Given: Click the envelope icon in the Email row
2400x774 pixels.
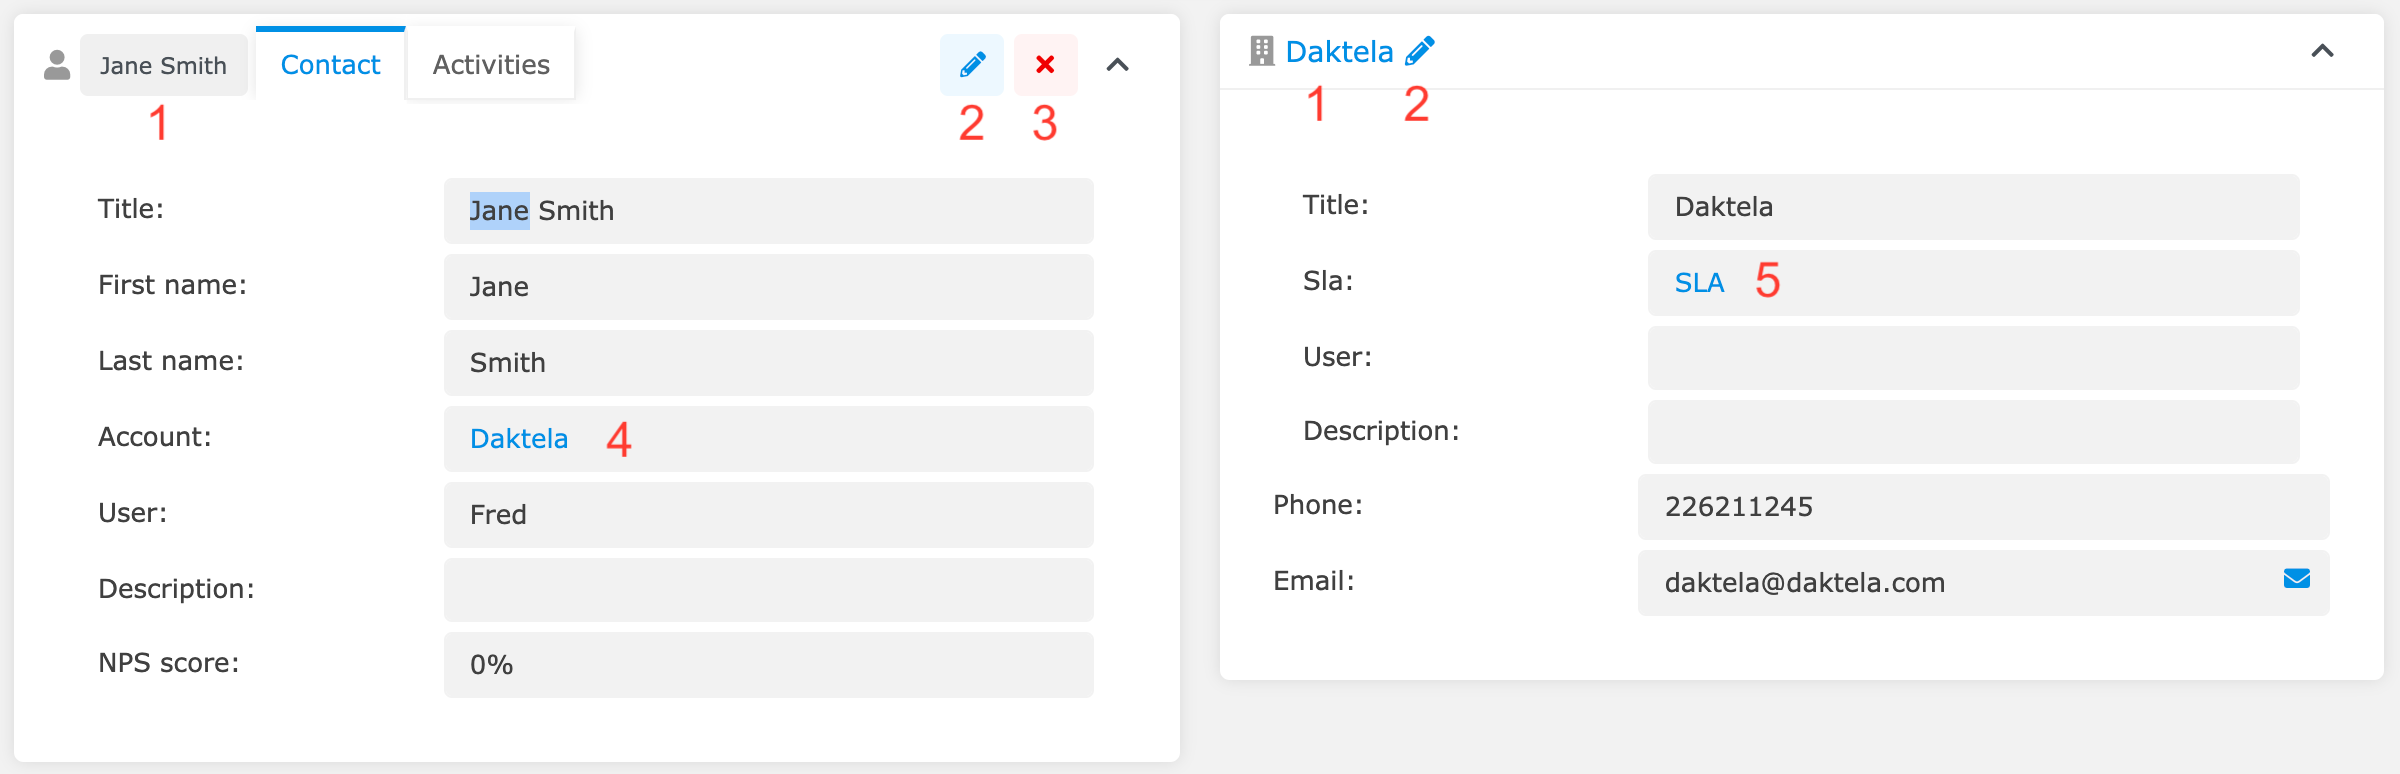Looking at the screenshot, I should 2298,578.
